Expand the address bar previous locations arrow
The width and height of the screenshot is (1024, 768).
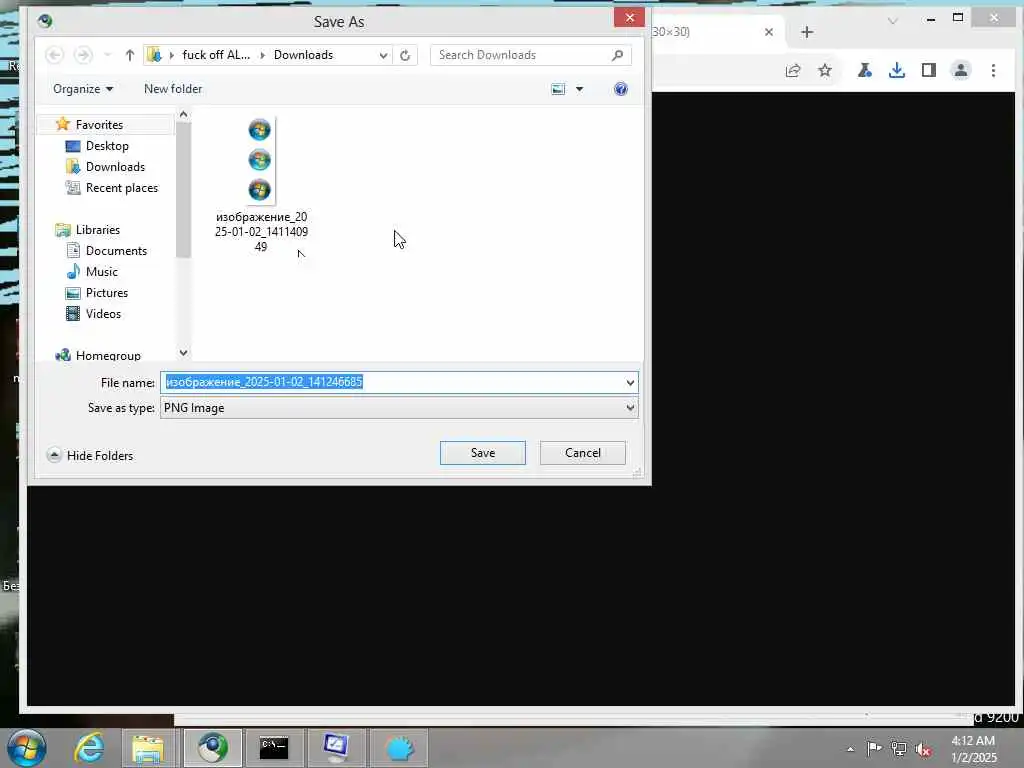pyautogui.click(x=383, y=56)
